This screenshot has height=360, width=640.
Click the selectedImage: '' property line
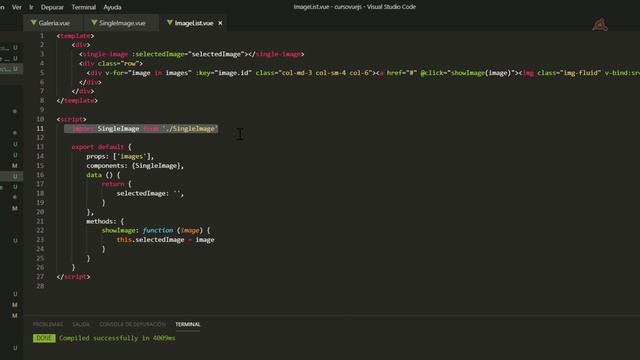tap(150, 193)
